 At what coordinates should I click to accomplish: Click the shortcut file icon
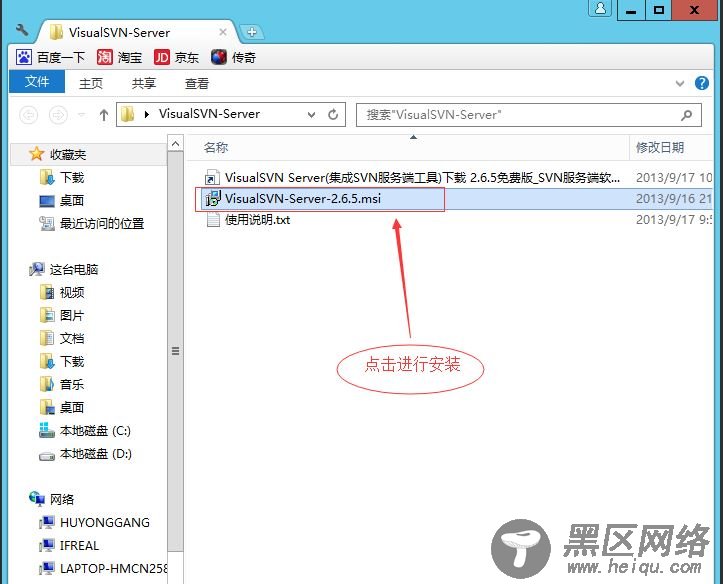point(212,178)
